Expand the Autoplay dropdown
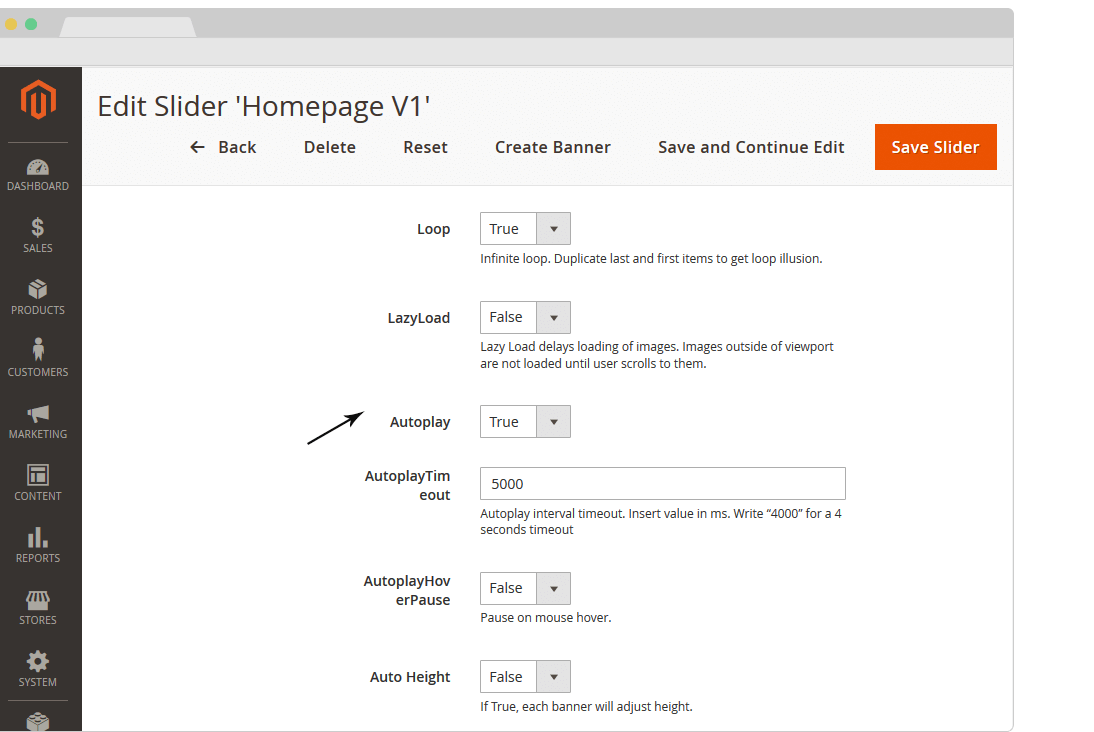 point(525,422)
